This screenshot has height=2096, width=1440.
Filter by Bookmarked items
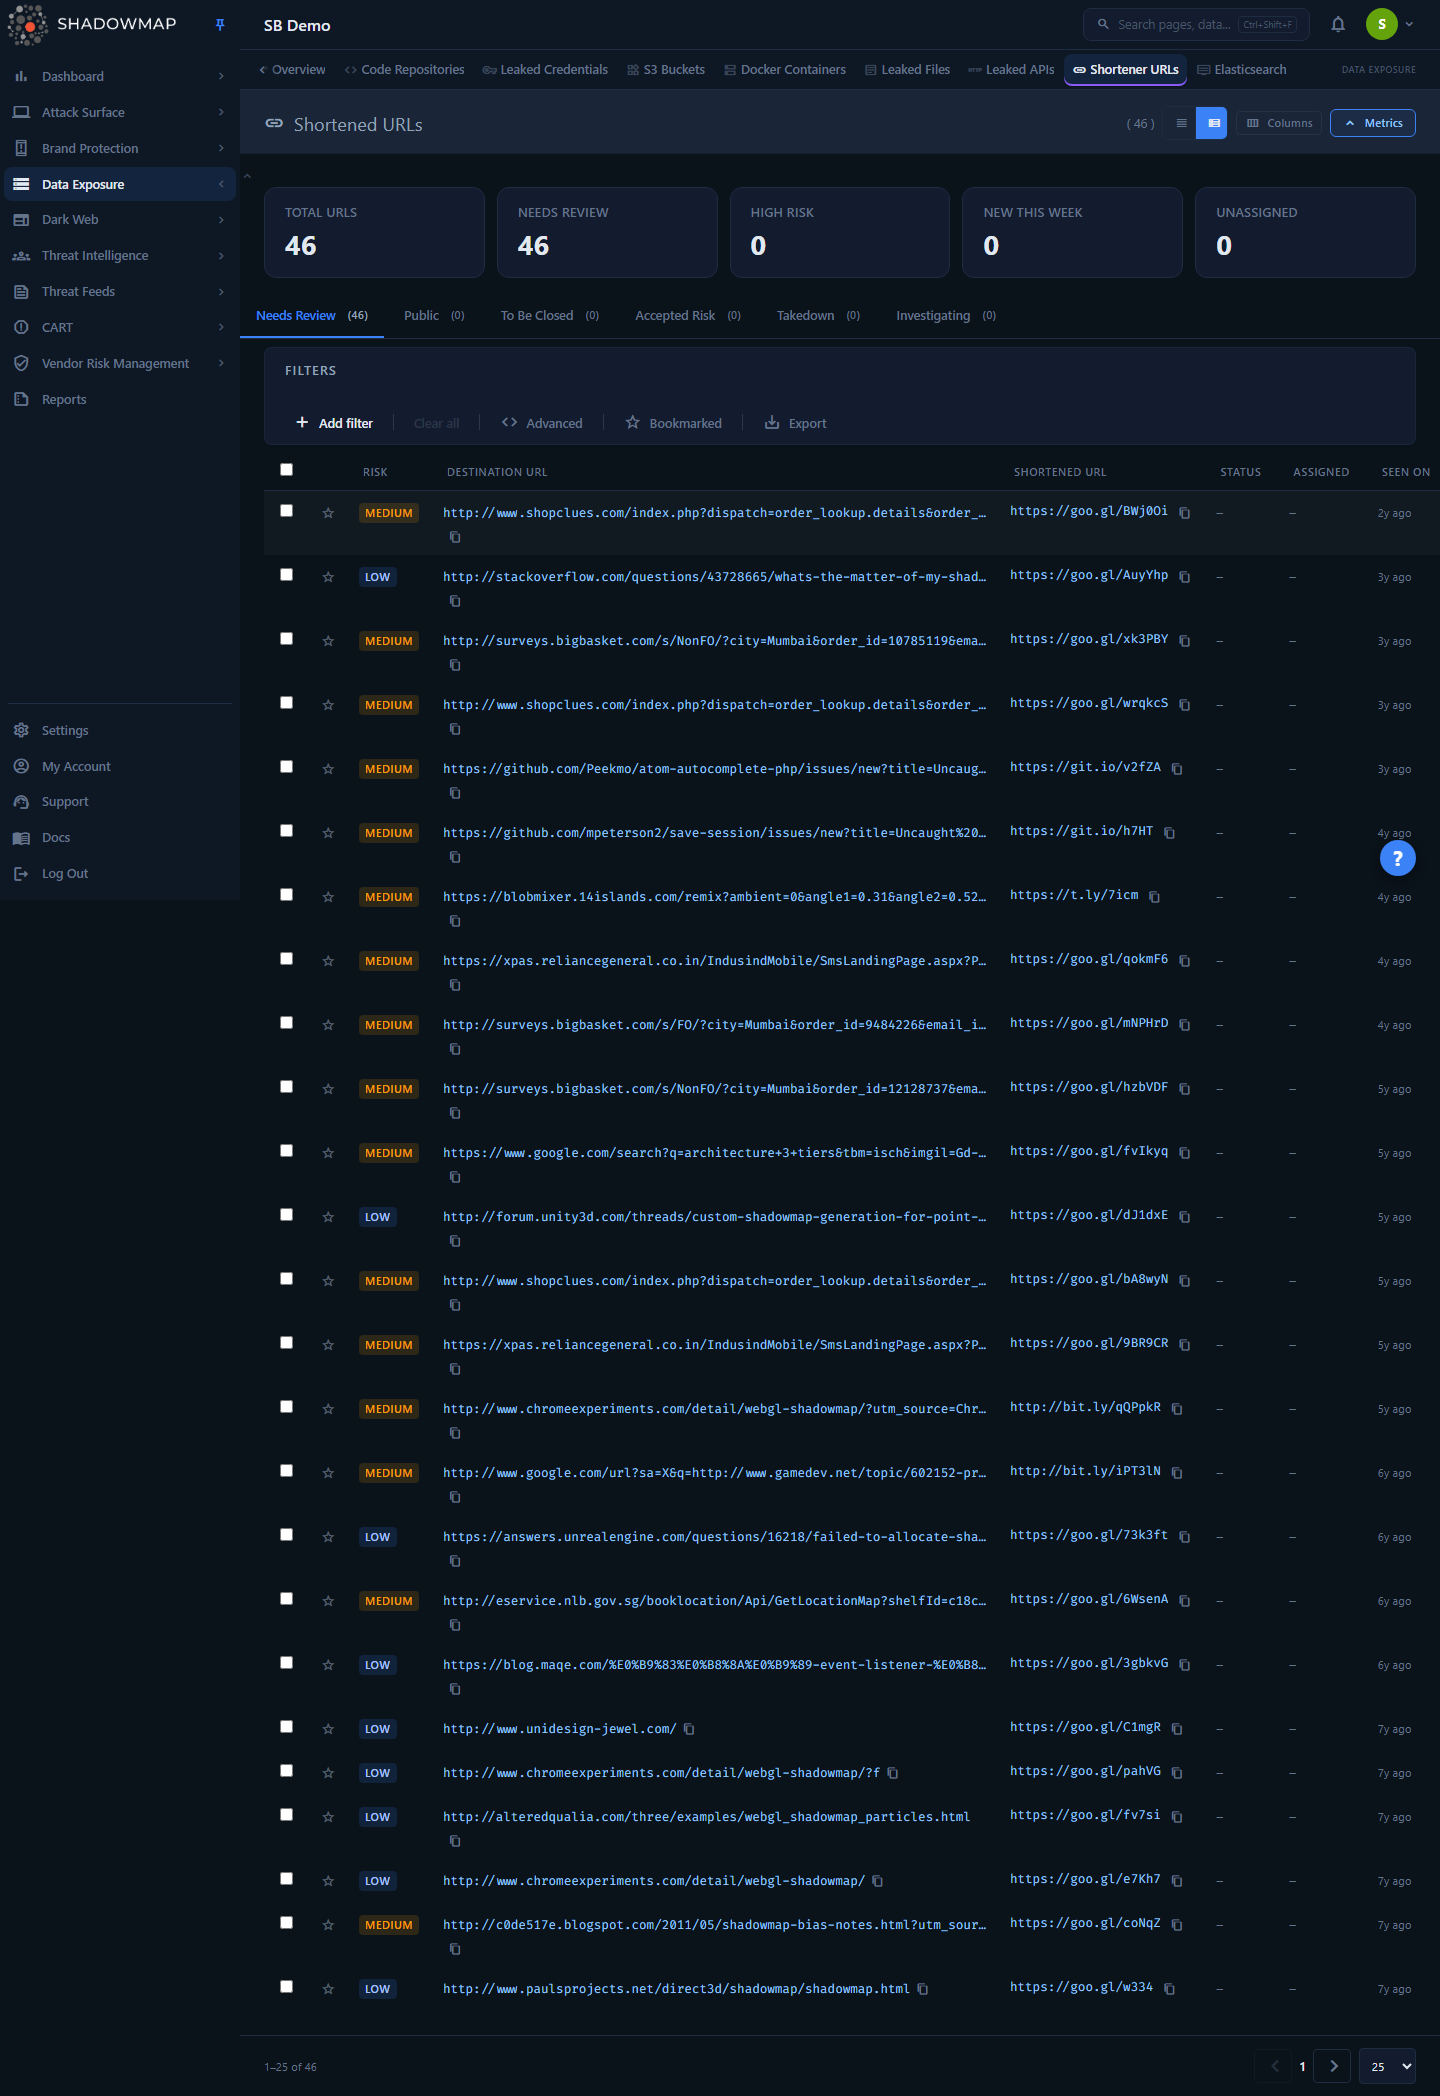[673, 423]
